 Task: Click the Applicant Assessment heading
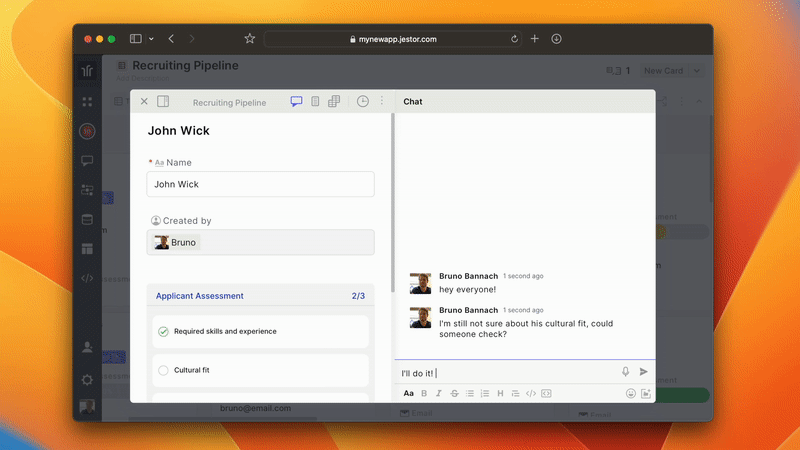(x=200, y=296)
